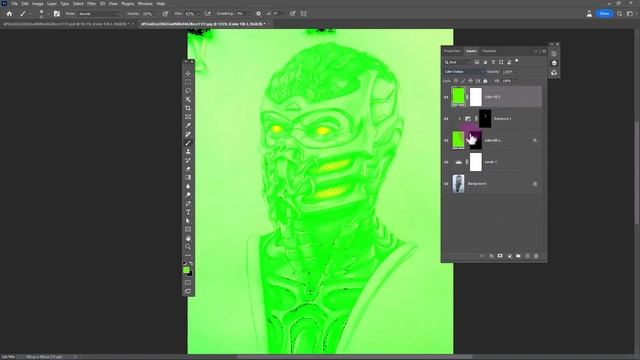Image resolution: width=640 pixels, height=360 pixels.
Task: Switch to the Channels tab
Action: point(489,51)
